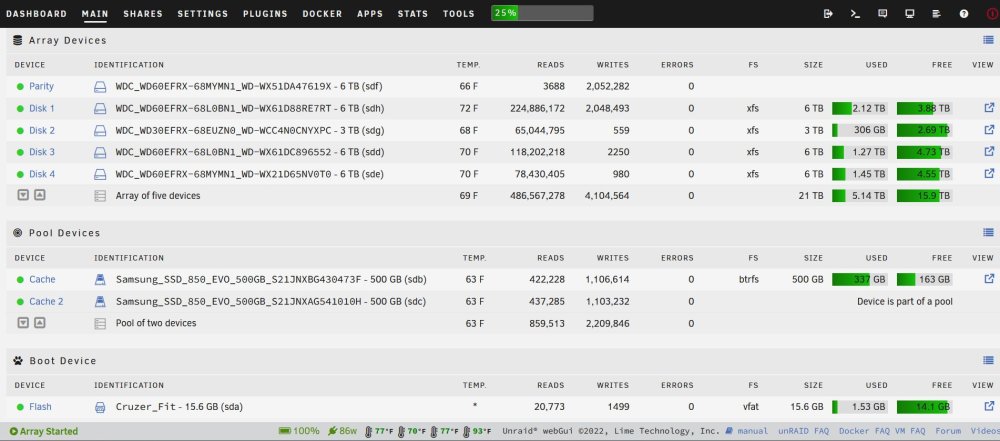Click the disk icon beside Disk 1 identification
This screenshot has width=1000, height=441.
pyautogui.click(x=100, y=108)
